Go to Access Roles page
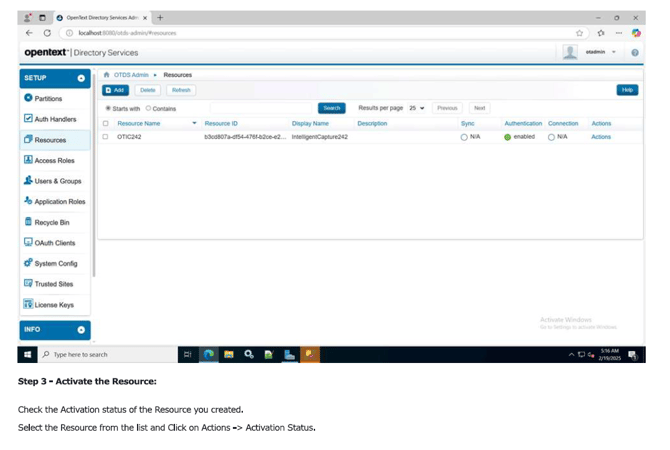The image size is (670, 450). click(x=54, y=160)
